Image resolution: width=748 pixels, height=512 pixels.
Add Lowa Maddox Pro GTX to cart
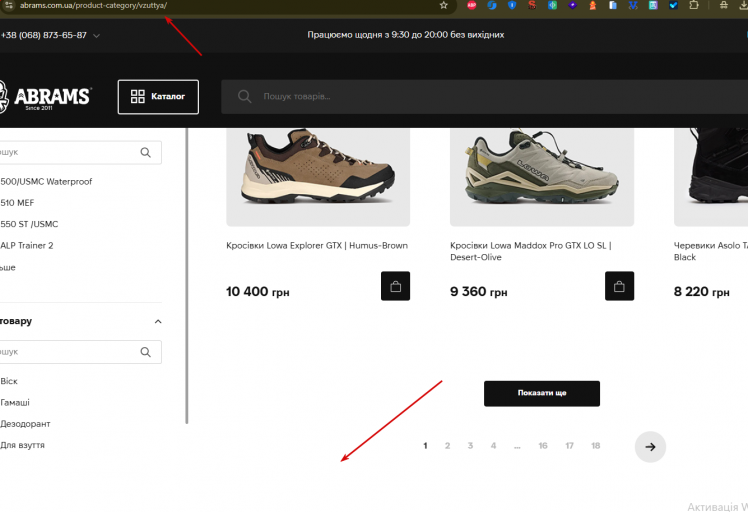tap(619, 286)
